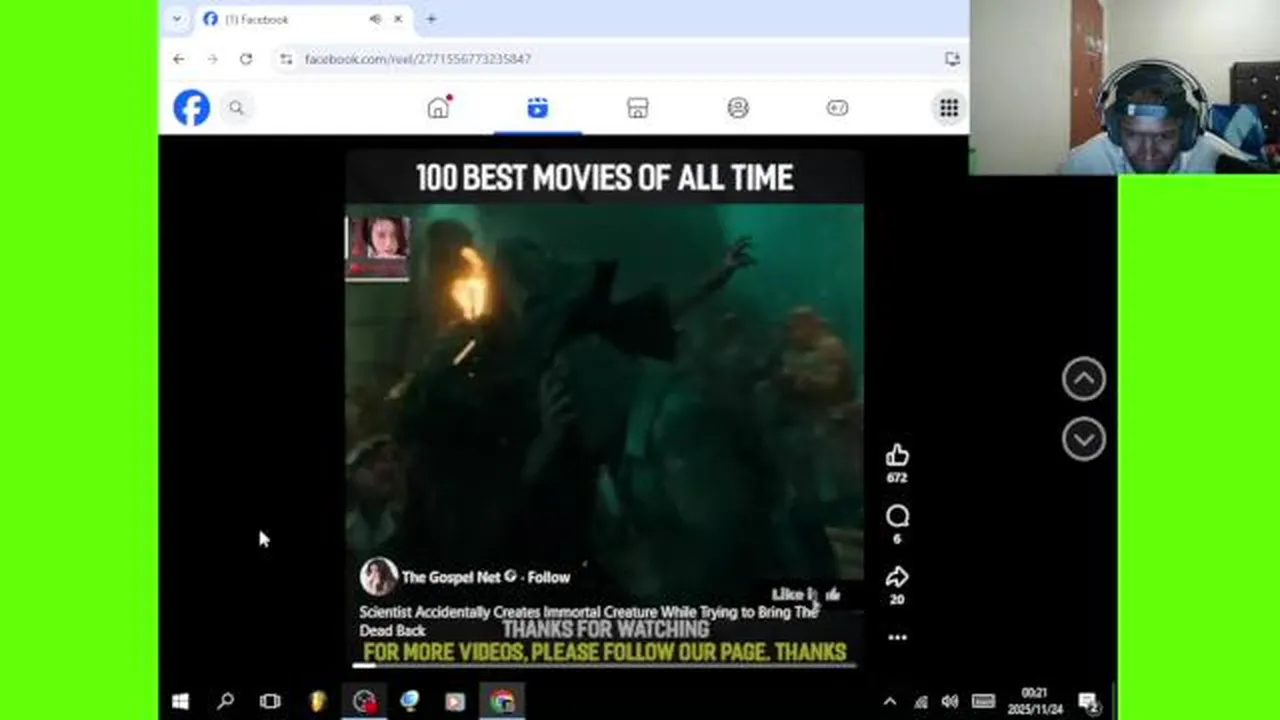Open the Facebook menu grid
This screenshot has width=1280, height=720.
(x=949, y=108)
